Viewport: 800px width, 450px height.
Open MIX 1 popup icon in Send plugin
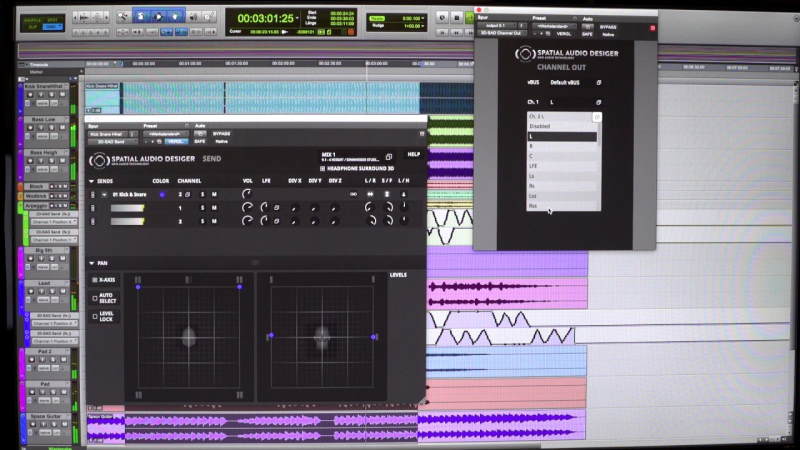(389, 157)
